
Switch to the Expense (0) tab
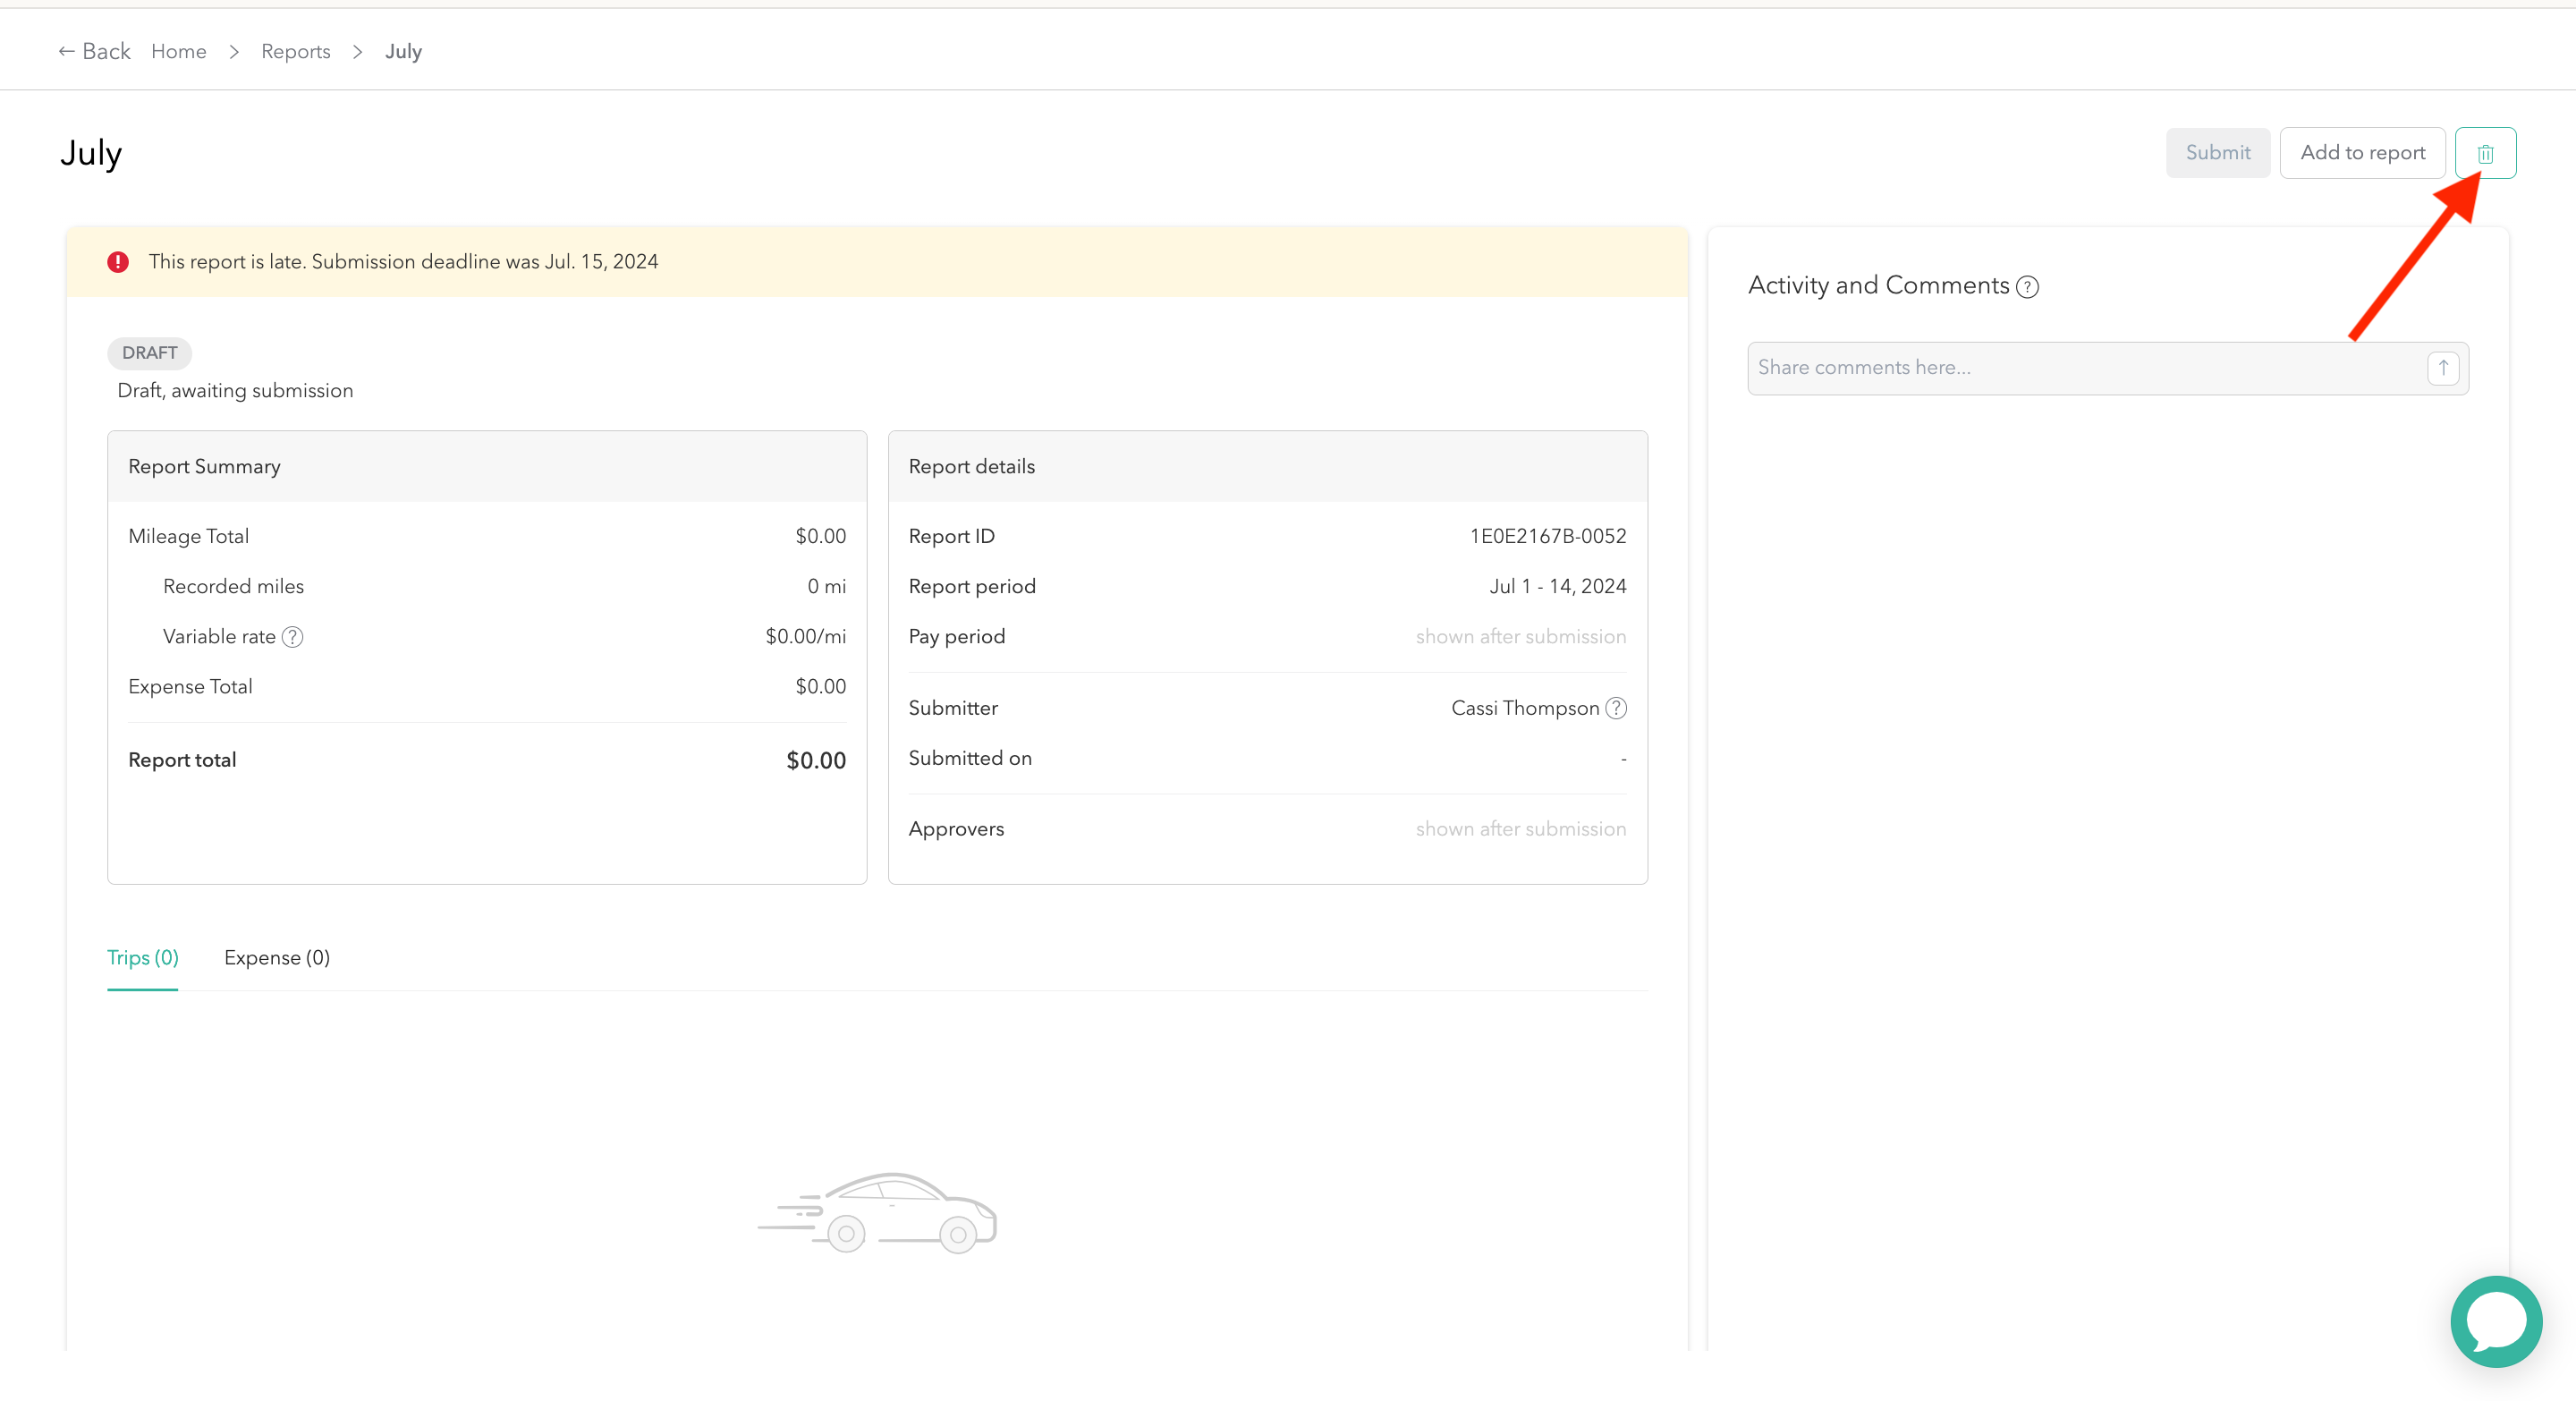[x=277, y=958]
